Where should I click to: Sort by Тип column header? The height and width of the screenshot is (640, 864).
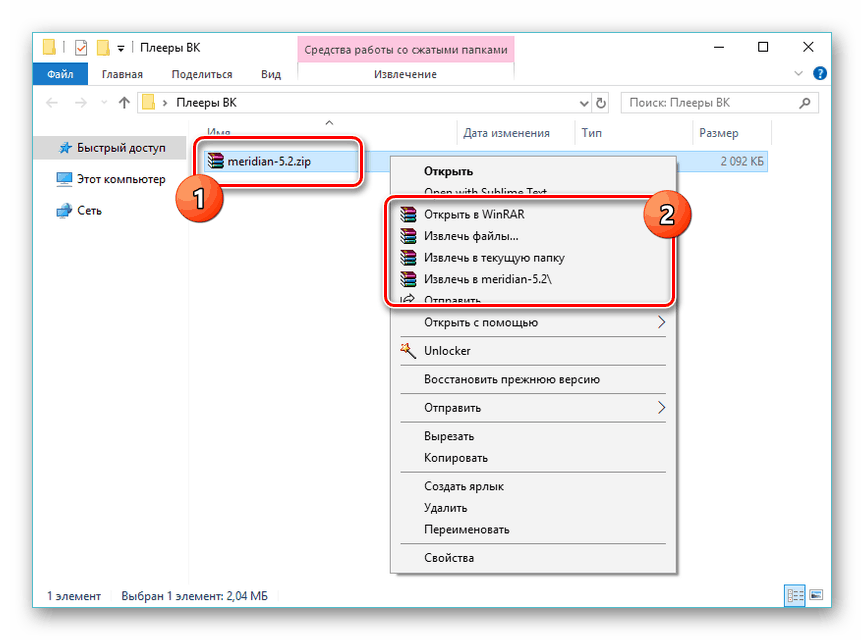click(x=592, y=133)
